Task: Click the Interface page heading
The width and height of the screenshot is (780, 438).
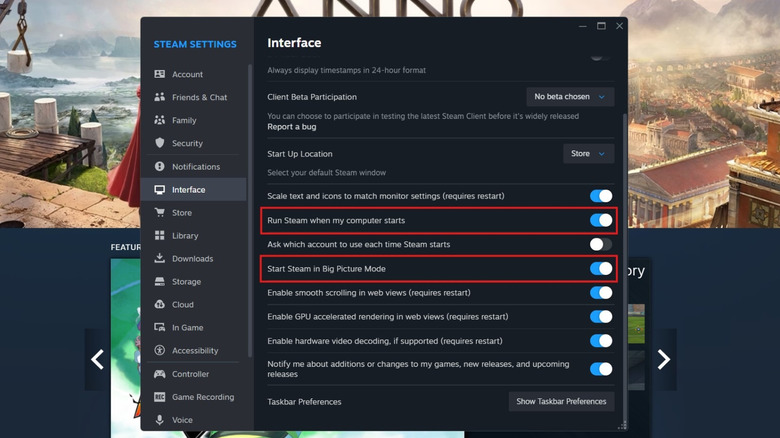Action: click(294, 43)
